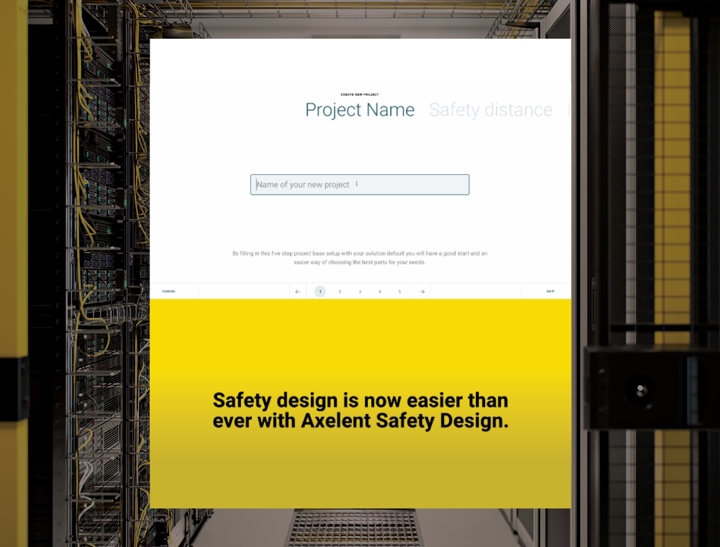Jump to step 5 in the pager
The height and width of the screenshot is (547, 720).
coord(399,291)
